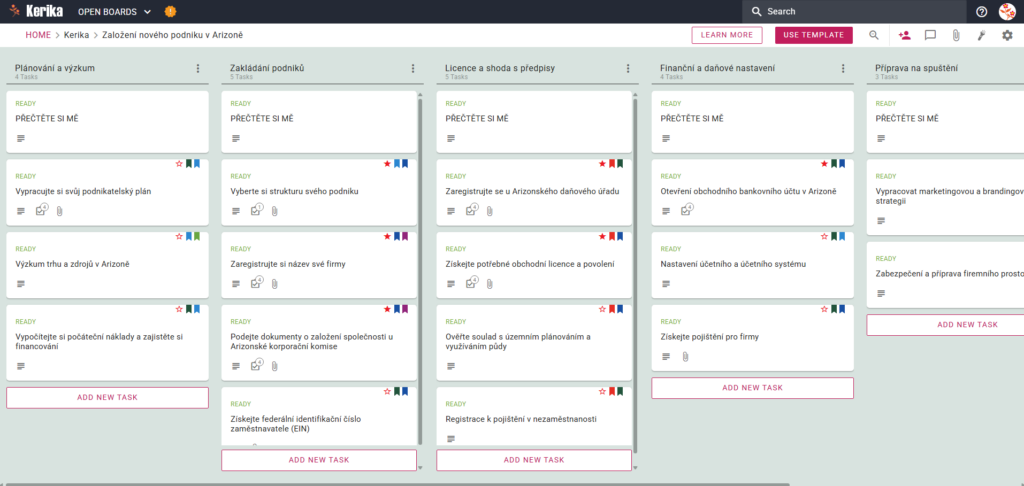The height and width of the screenshot is (486, 1024).
Task: Add new task in Licence a shoda column
Action: [534, 460]
